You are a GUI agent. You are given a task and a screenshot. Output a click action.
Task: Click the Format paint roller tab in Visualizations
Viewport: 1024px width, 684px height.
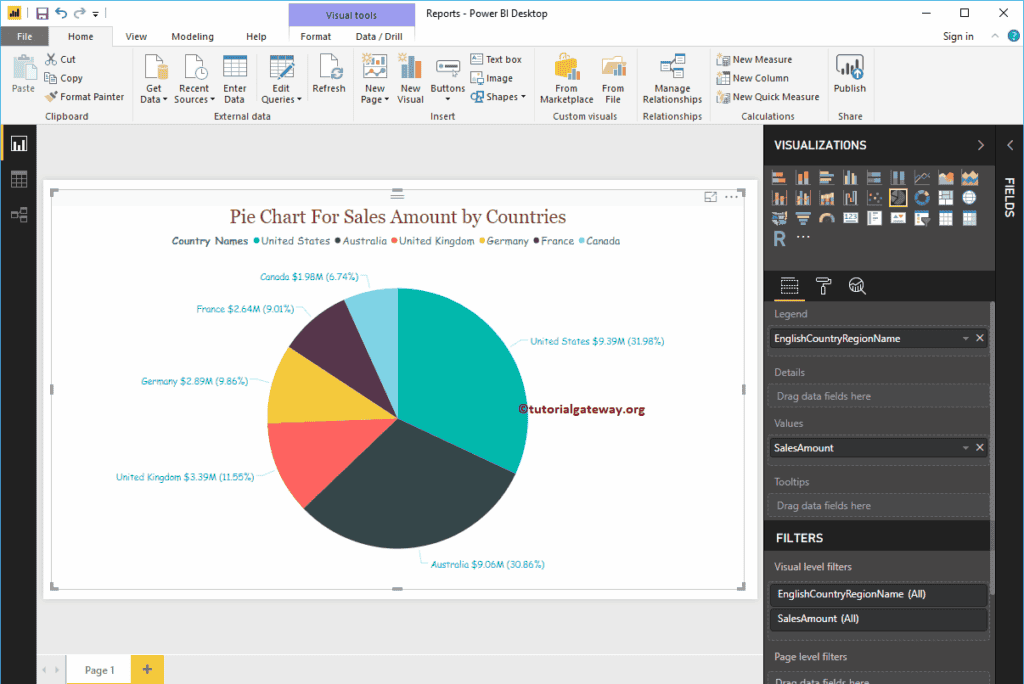click(823, 287)
